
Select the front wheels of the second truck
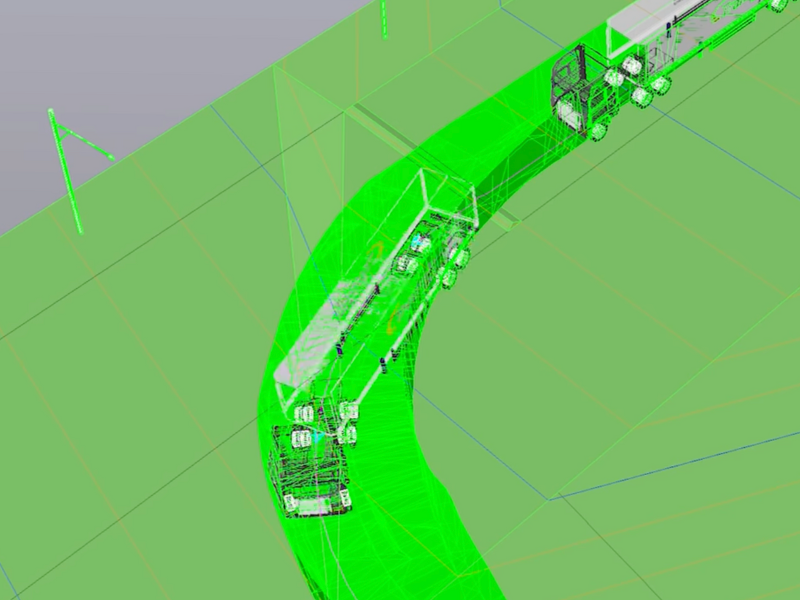tap(600, 130)
